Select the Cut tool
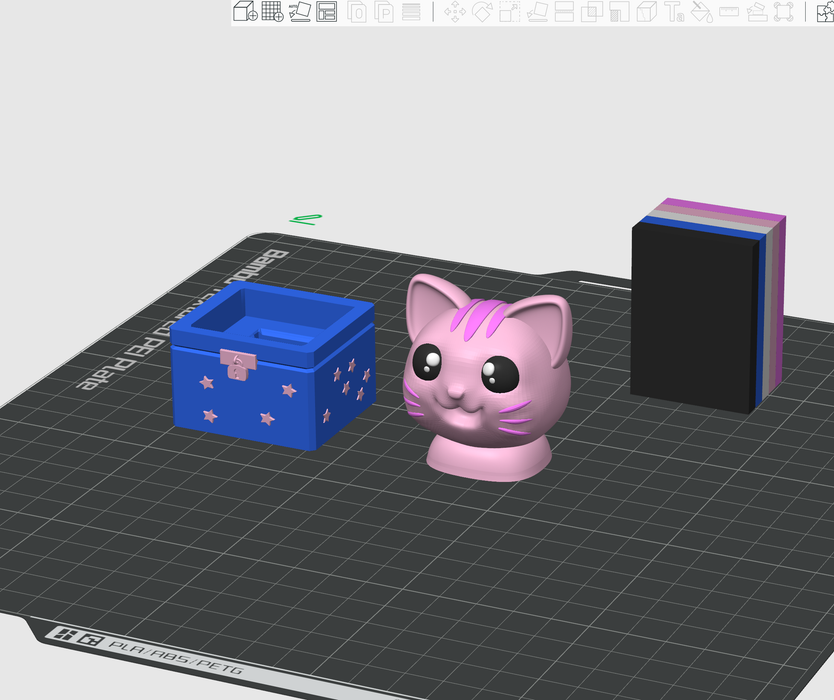The height and width of the screenshot is (700, 834). tap(564, 12)
